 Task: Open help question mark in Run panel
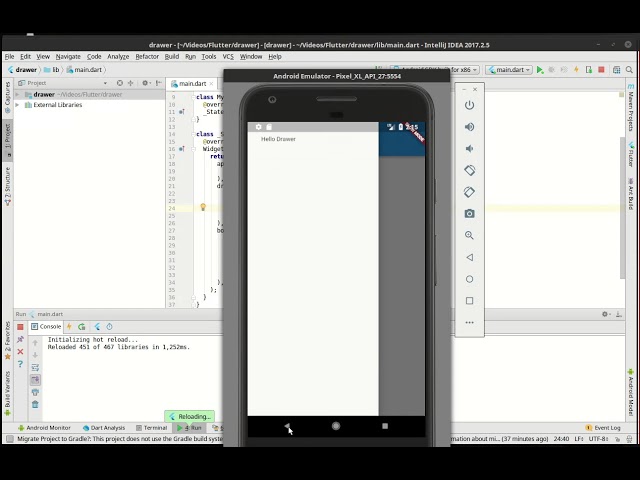pyautogui.click(x=20, y=364)
